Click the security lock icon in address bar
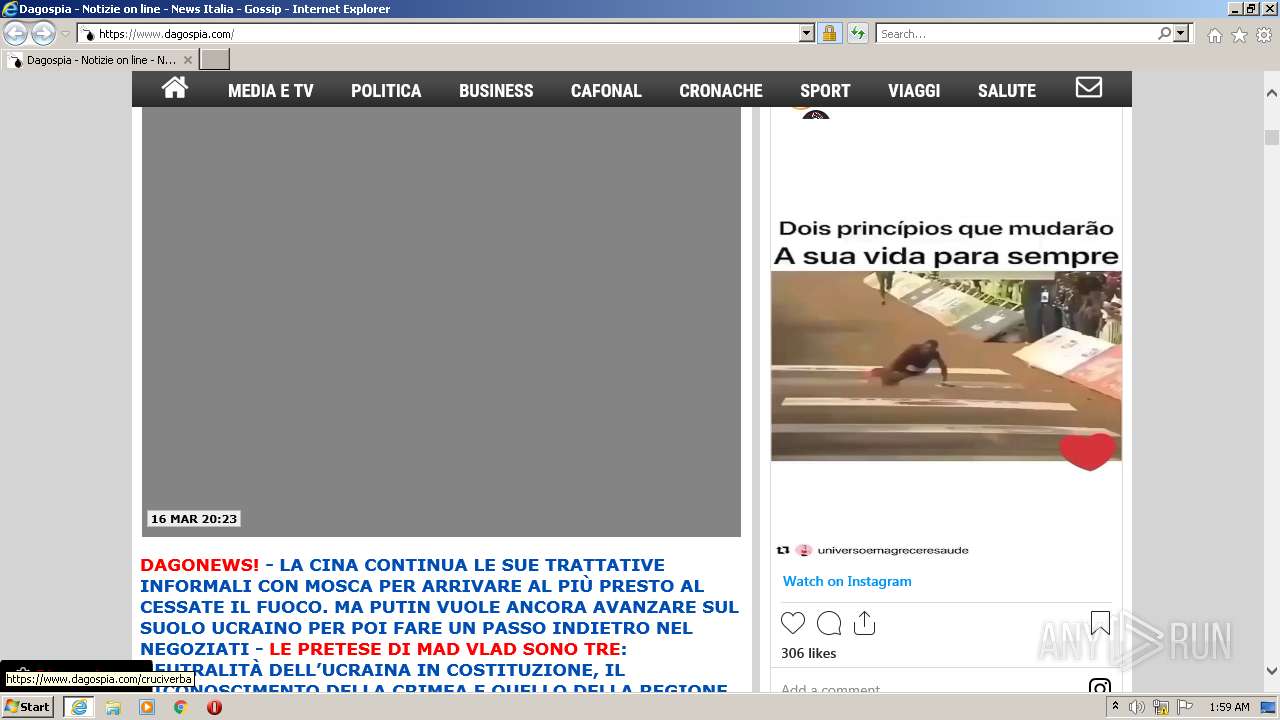Viewport: 1280px width, 720px height. [x=829, y=34]
